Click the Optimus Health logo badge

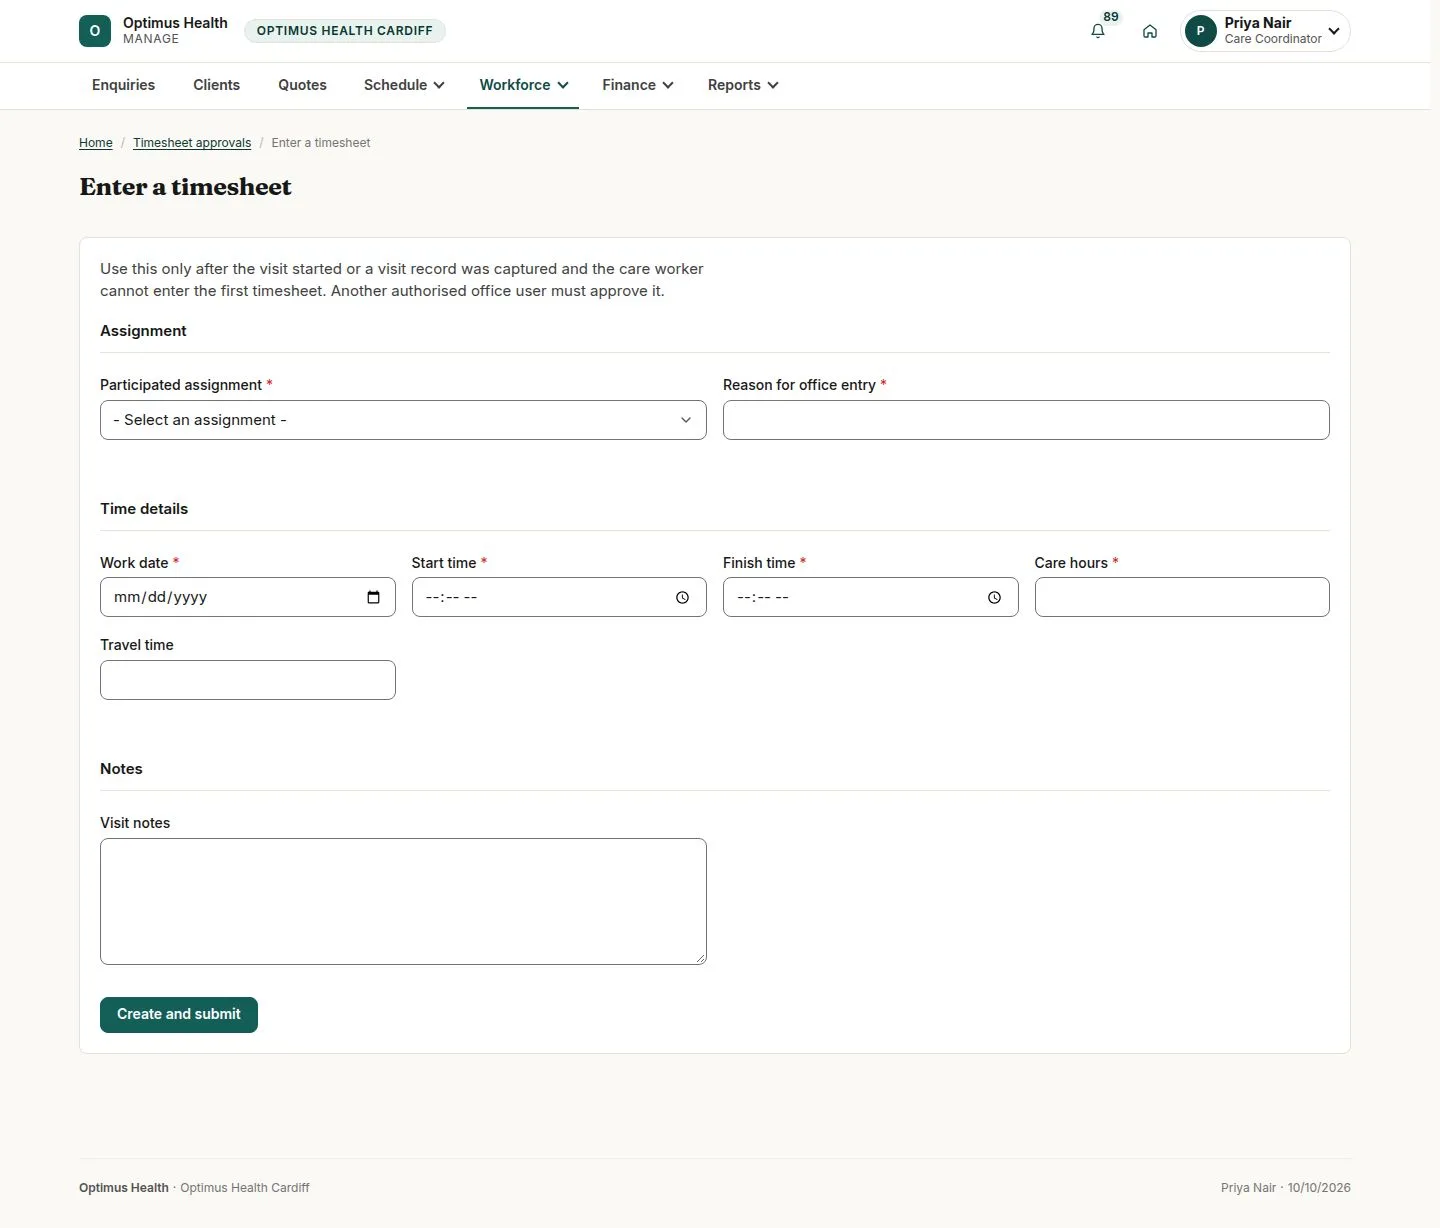[x=95, y=31]
